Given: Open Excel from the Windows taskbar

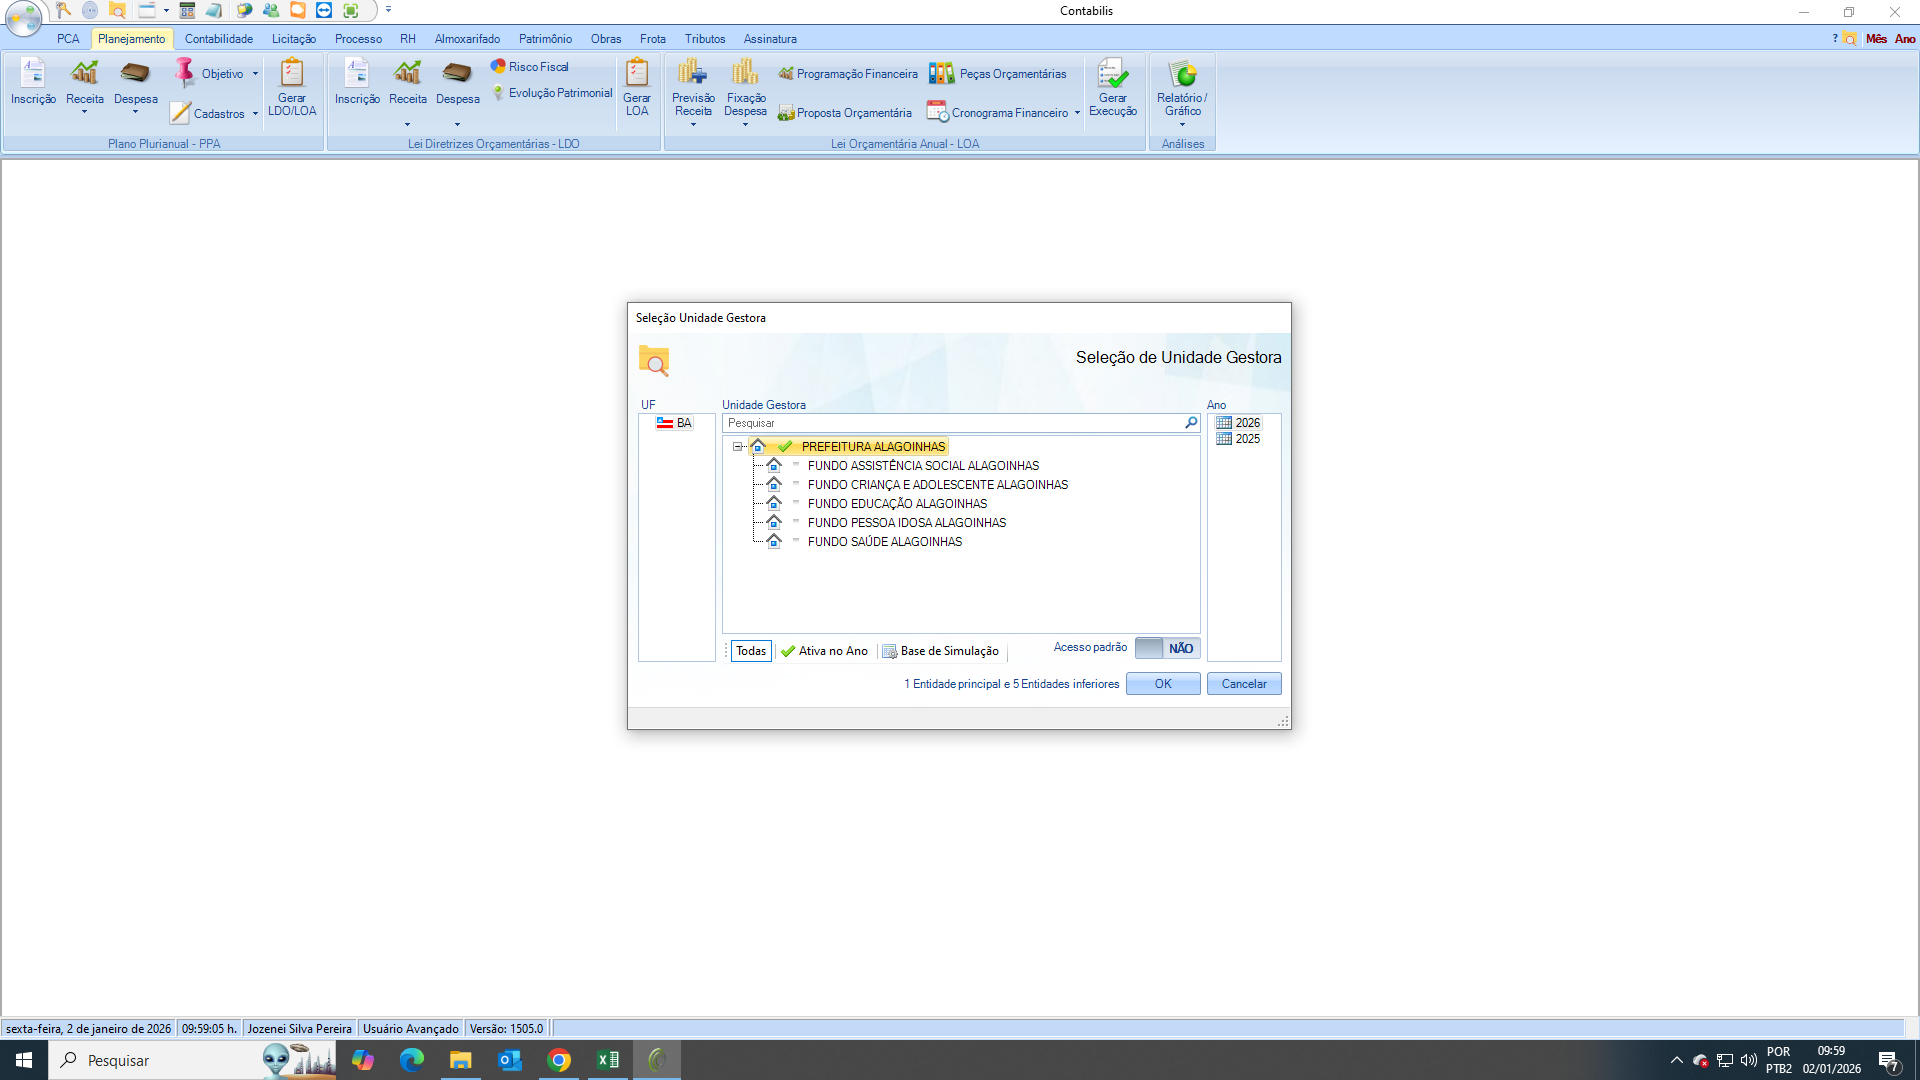Looking at the screenshot, I should tap(608, 1060).
